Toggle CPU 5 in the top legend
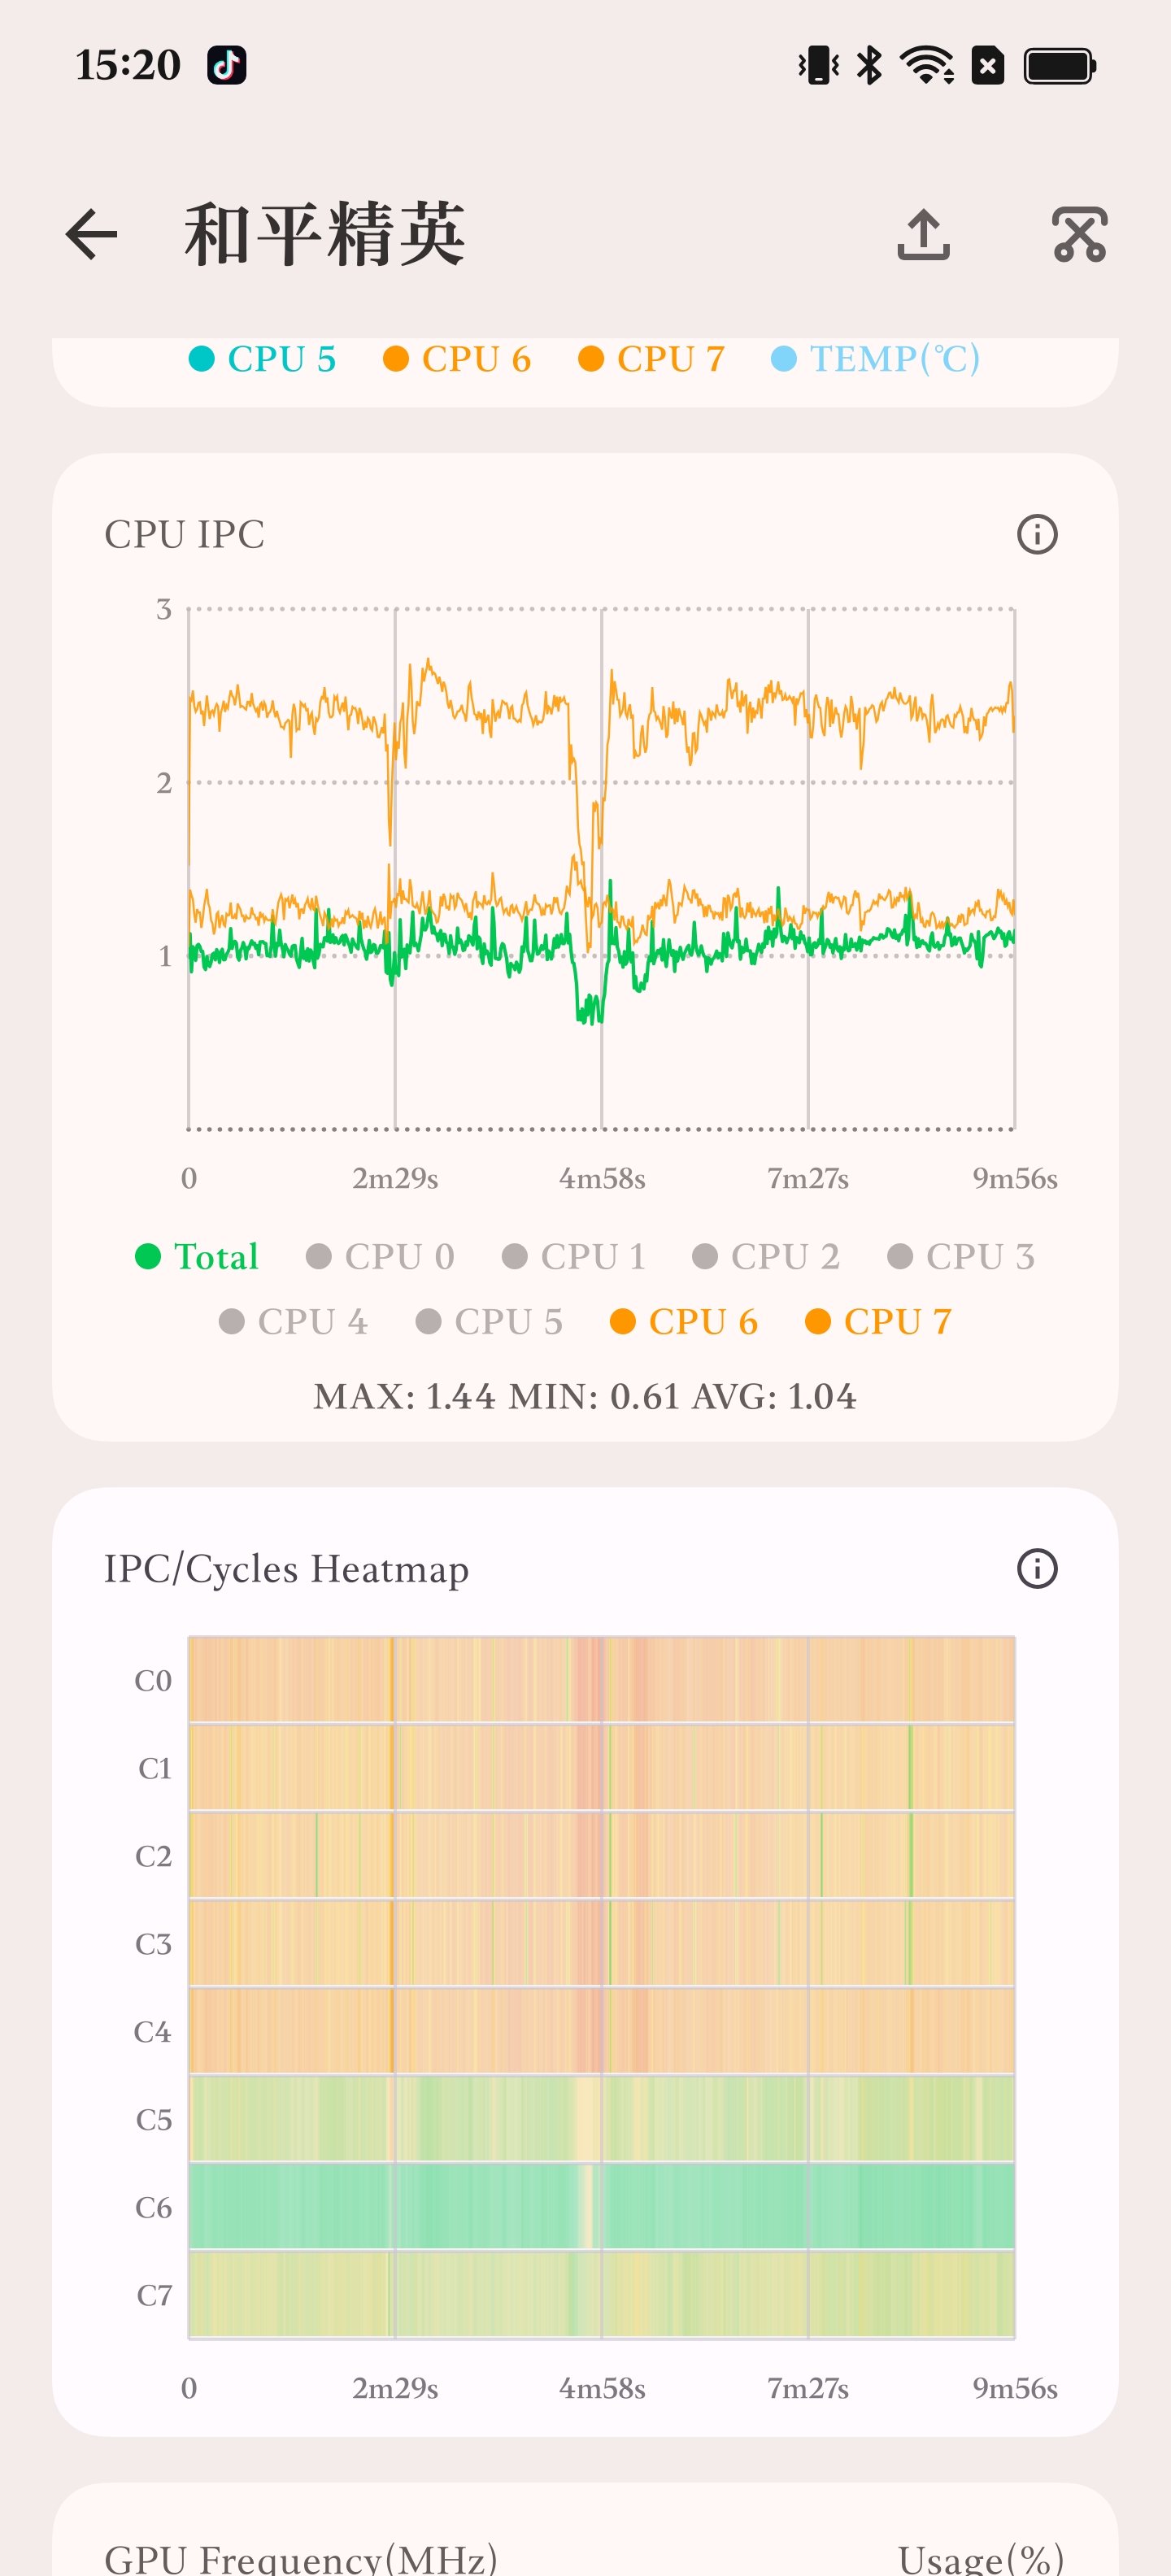Image resolution: width=1171 pixels, height=2576 pixels. (x=262, y=358)
